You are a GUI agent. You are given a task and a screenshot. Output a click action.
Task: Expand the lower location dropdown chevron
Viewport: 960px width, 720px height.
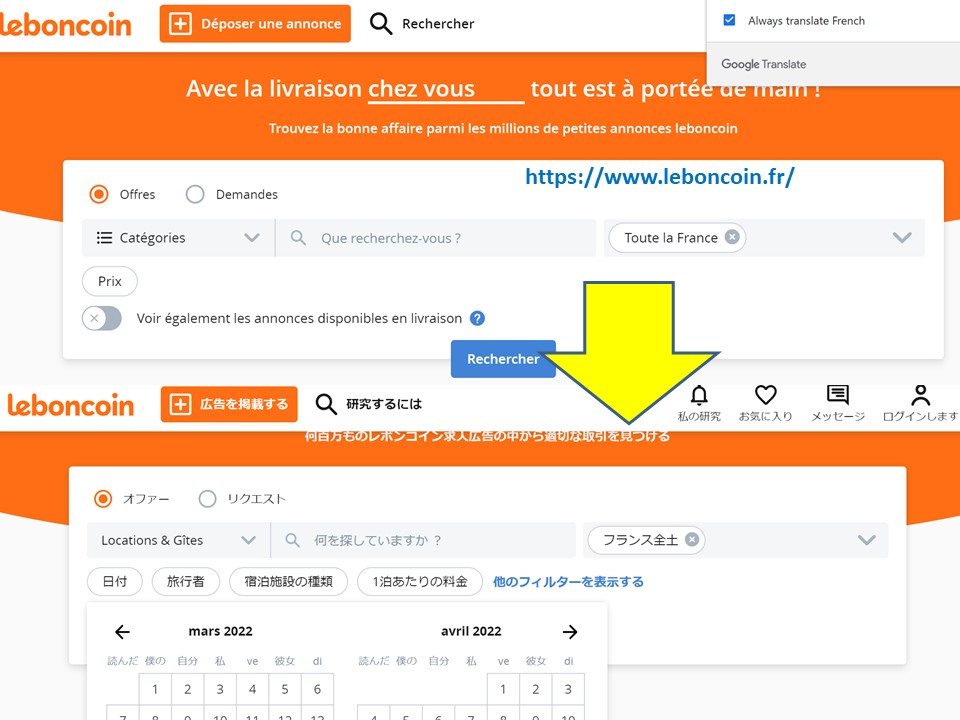(866, 540)
